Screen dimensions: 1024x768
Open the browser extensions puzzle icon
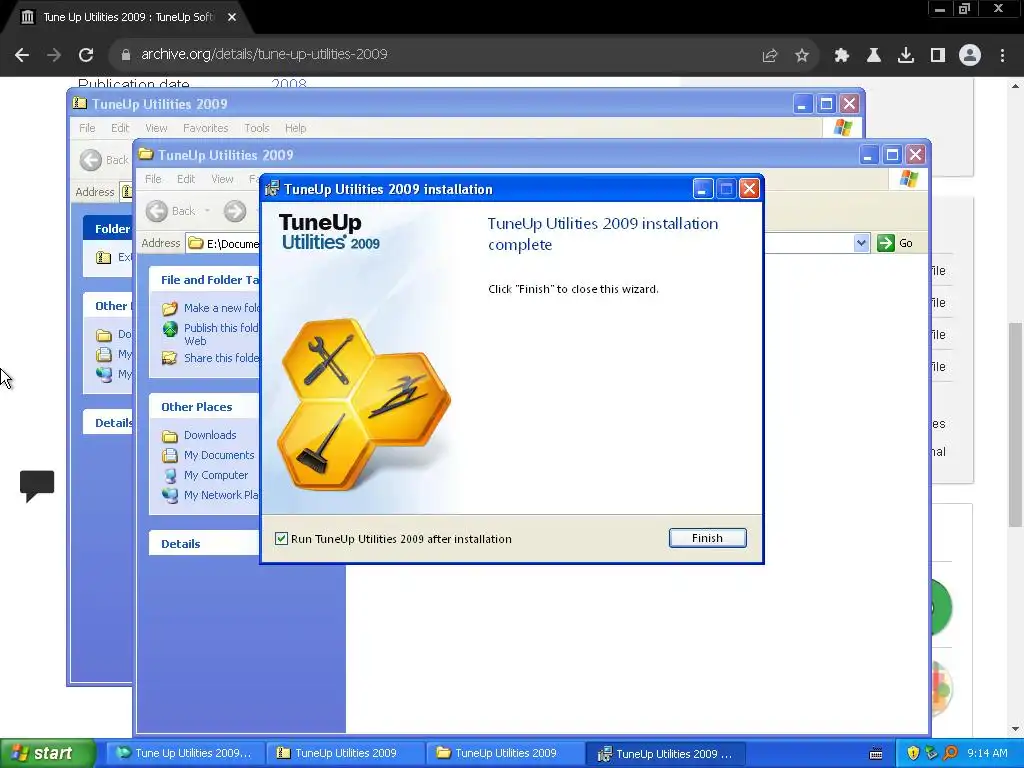click(842, 56)
